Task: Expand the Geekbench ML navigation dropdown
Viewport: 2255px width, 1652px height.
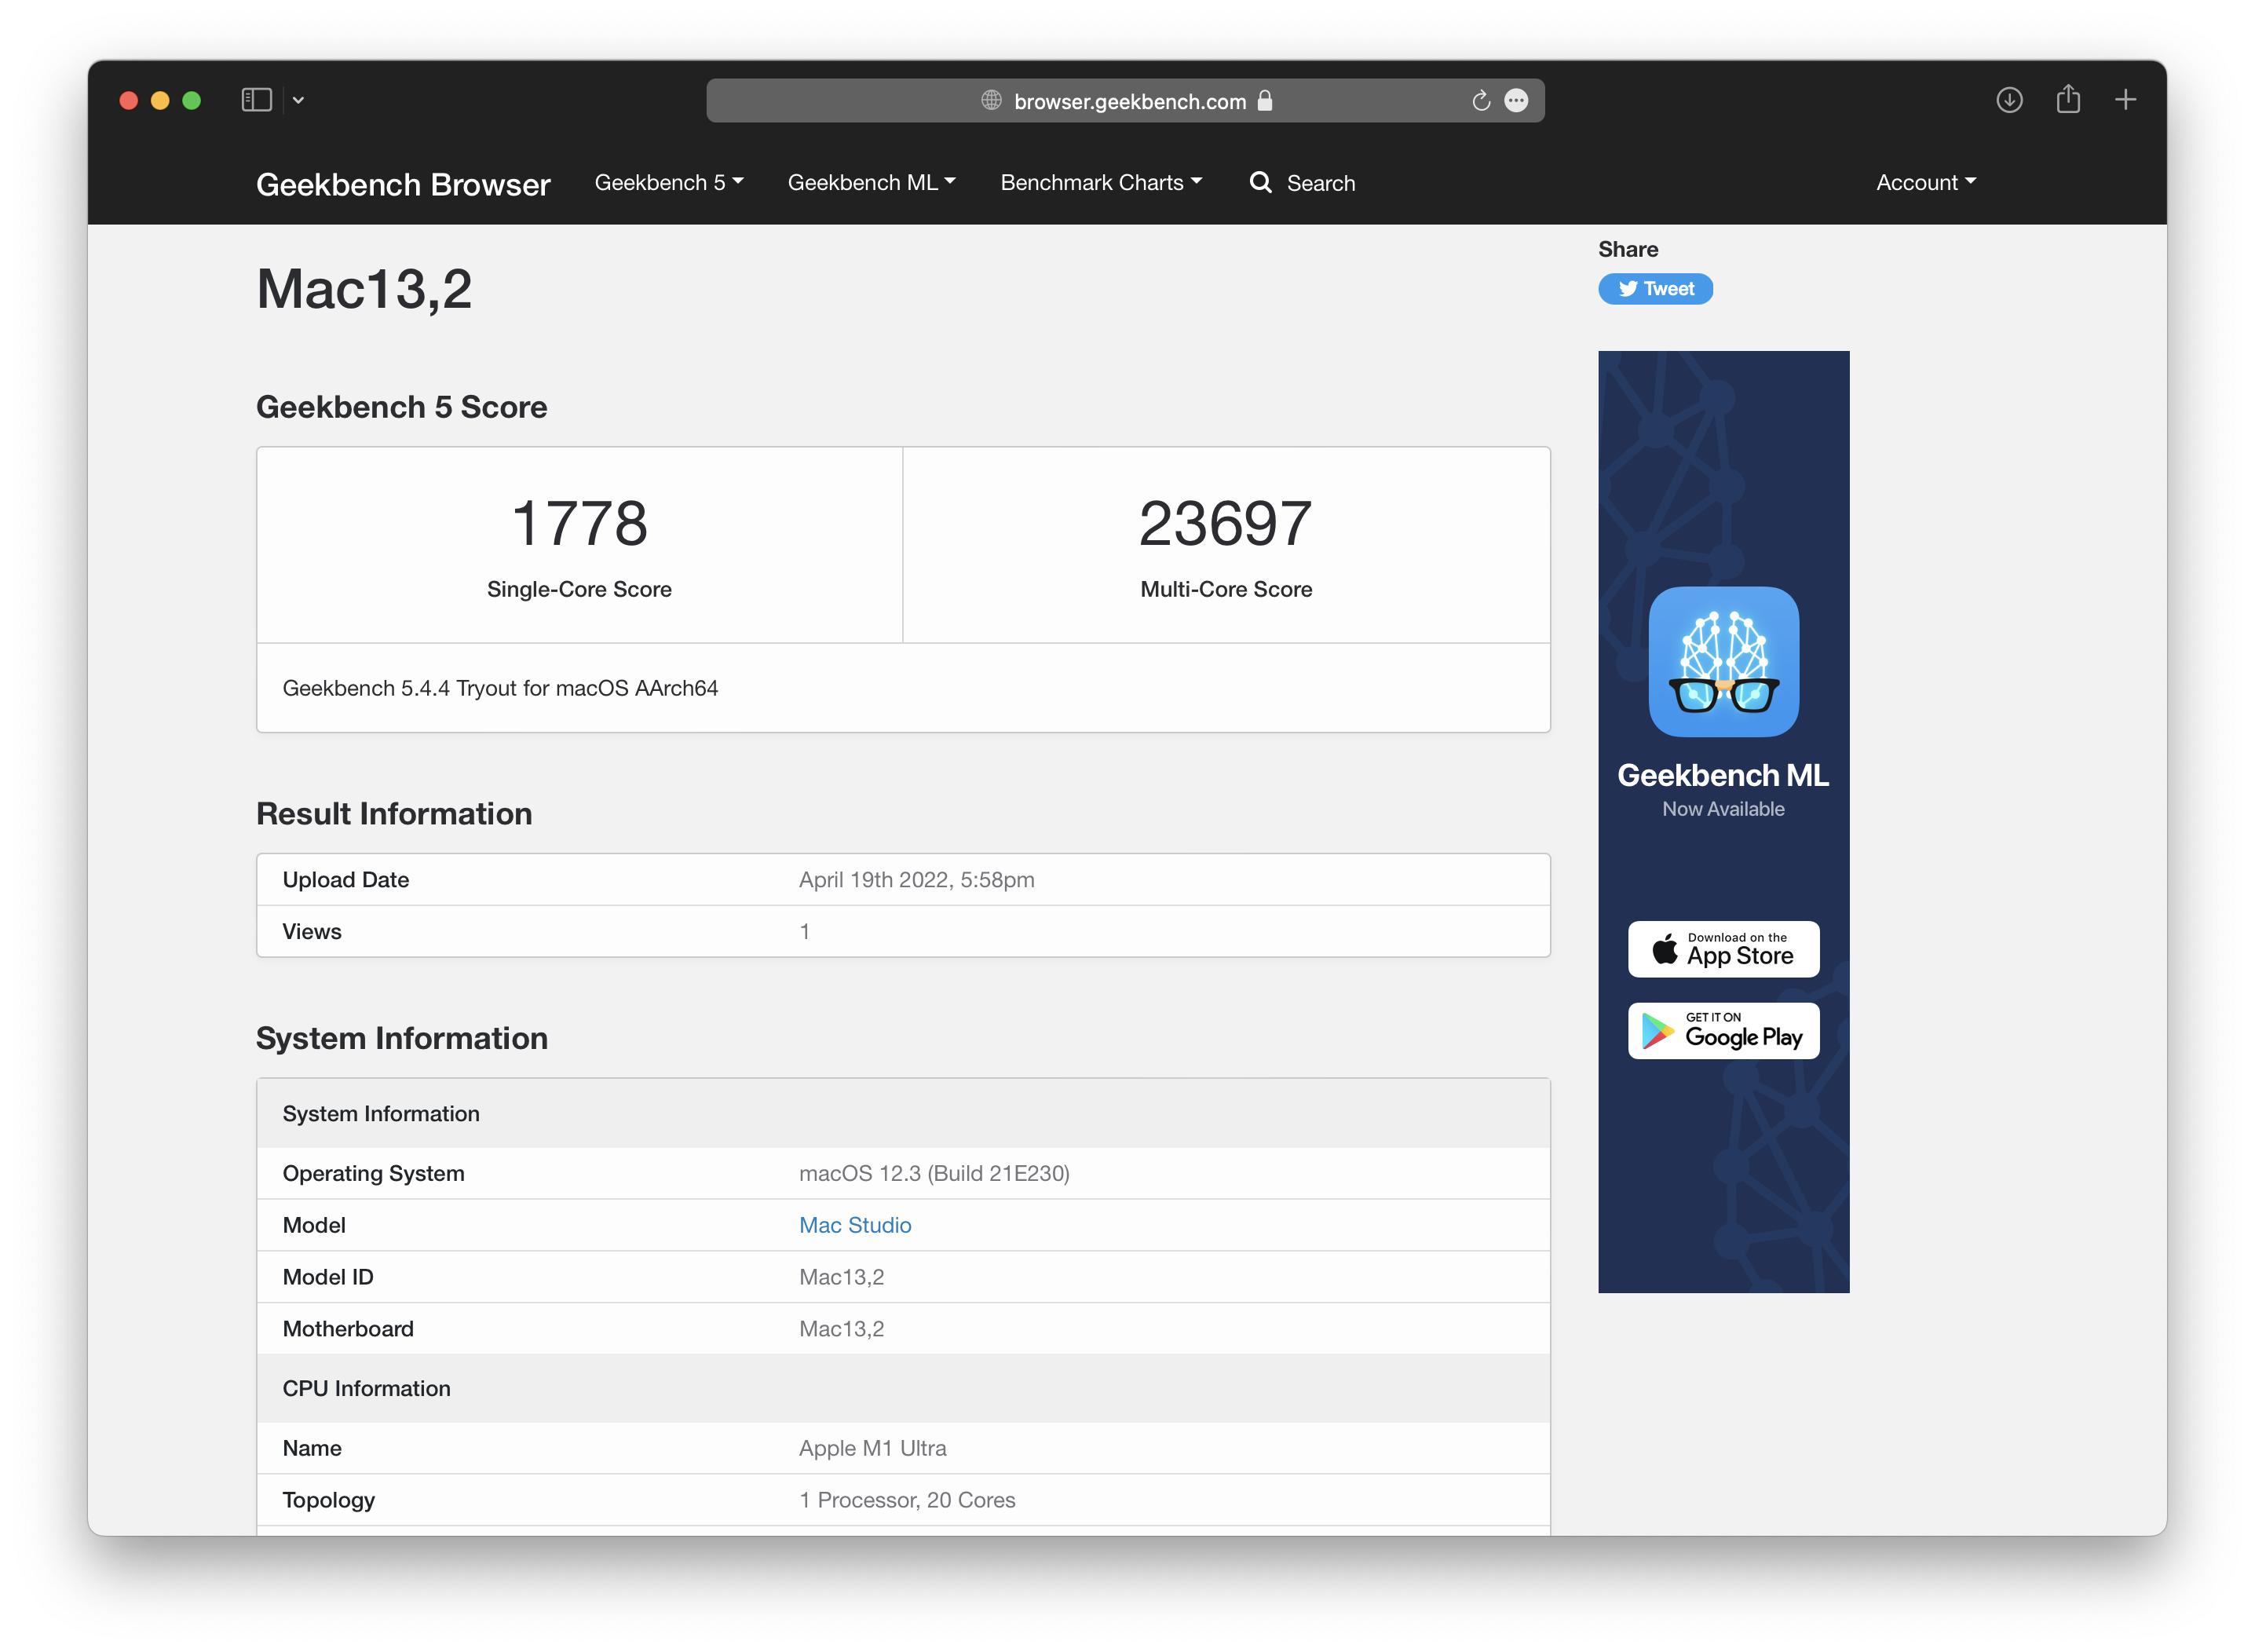Action: tap(871, 182)
